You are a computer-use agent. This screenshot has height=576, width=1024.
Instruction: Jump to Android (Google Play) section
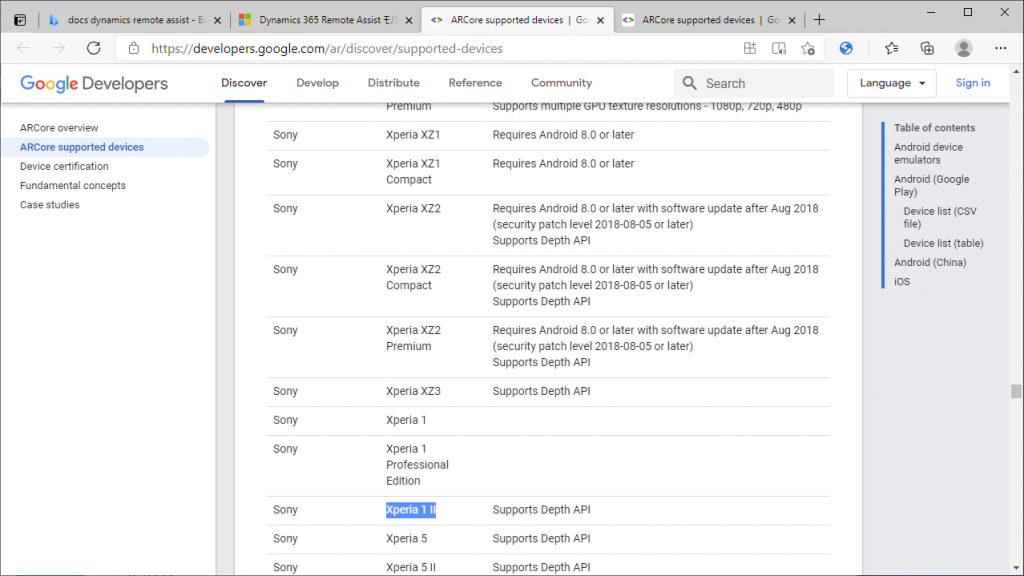tap(931, 185)
